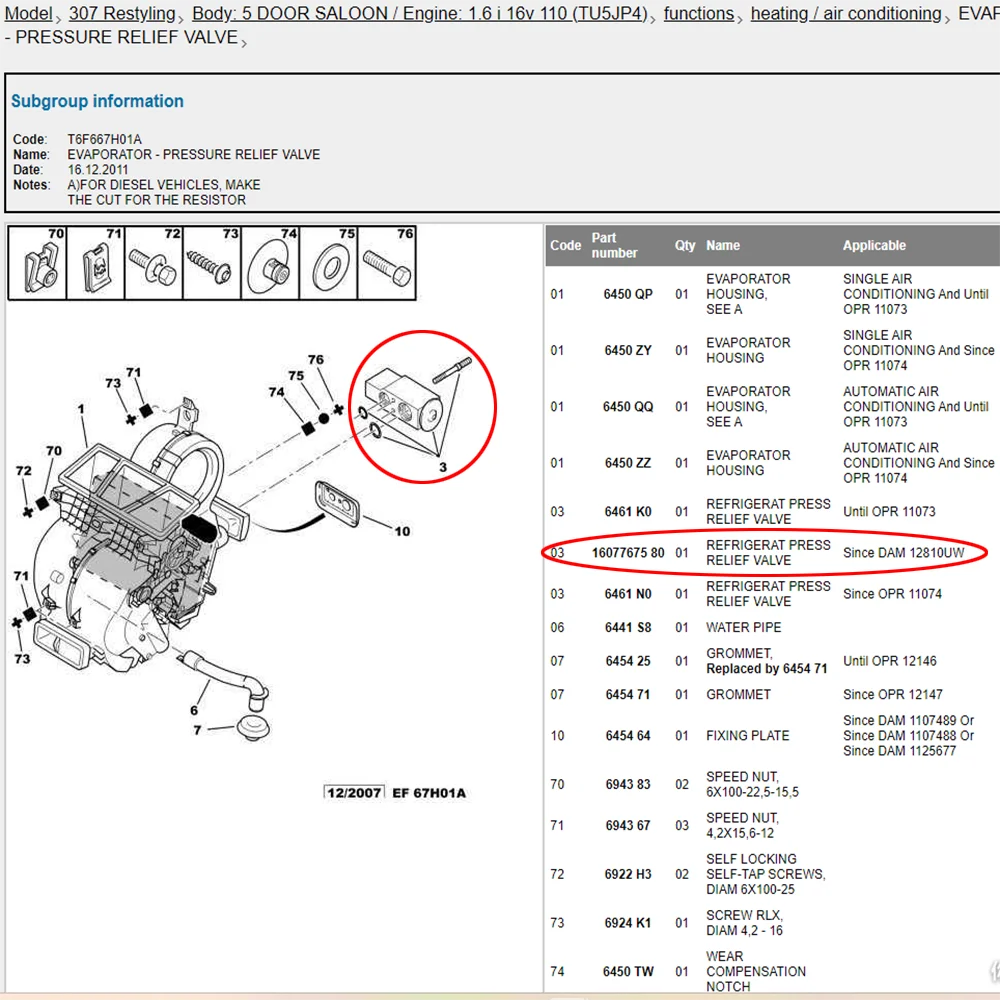The height and width of the screenshot is (1000, 1000).
Task: Click the Applicable column header
Action: click(874, 246)
